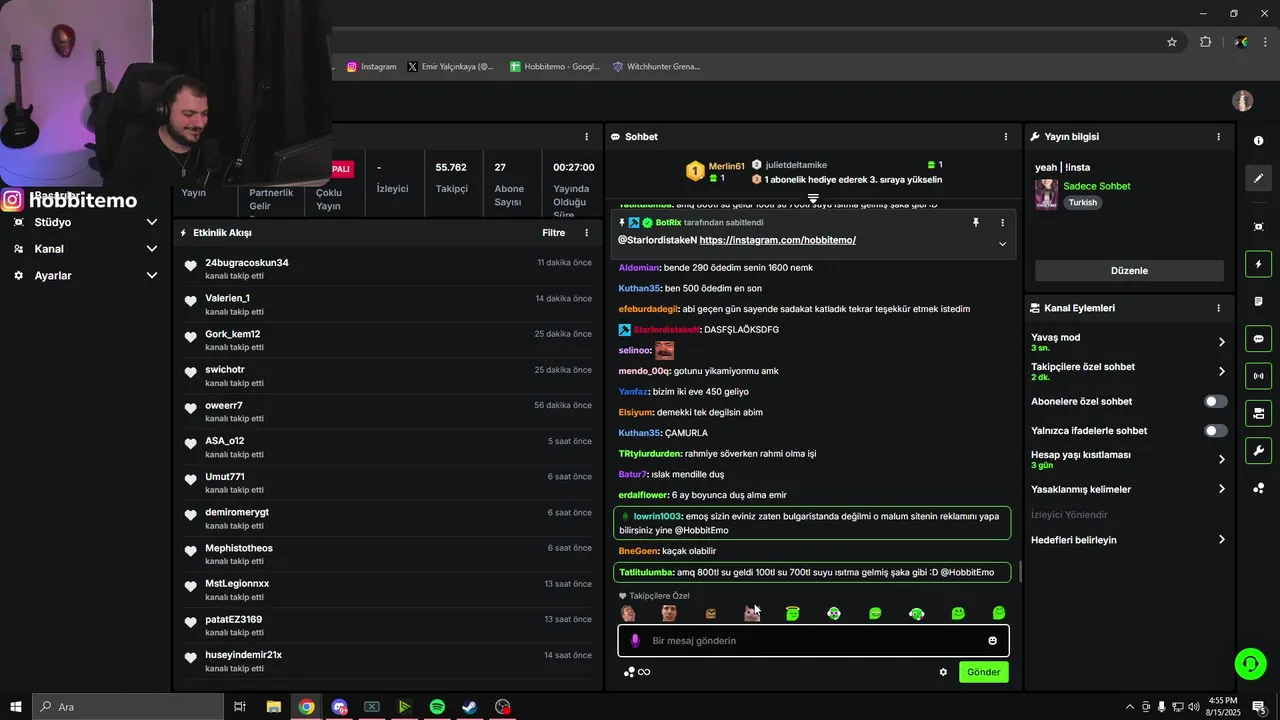The height and width of the screenshot is (720, 1280).
Task: Collapse the pinned message chevron
Action: pos(1002,244)
